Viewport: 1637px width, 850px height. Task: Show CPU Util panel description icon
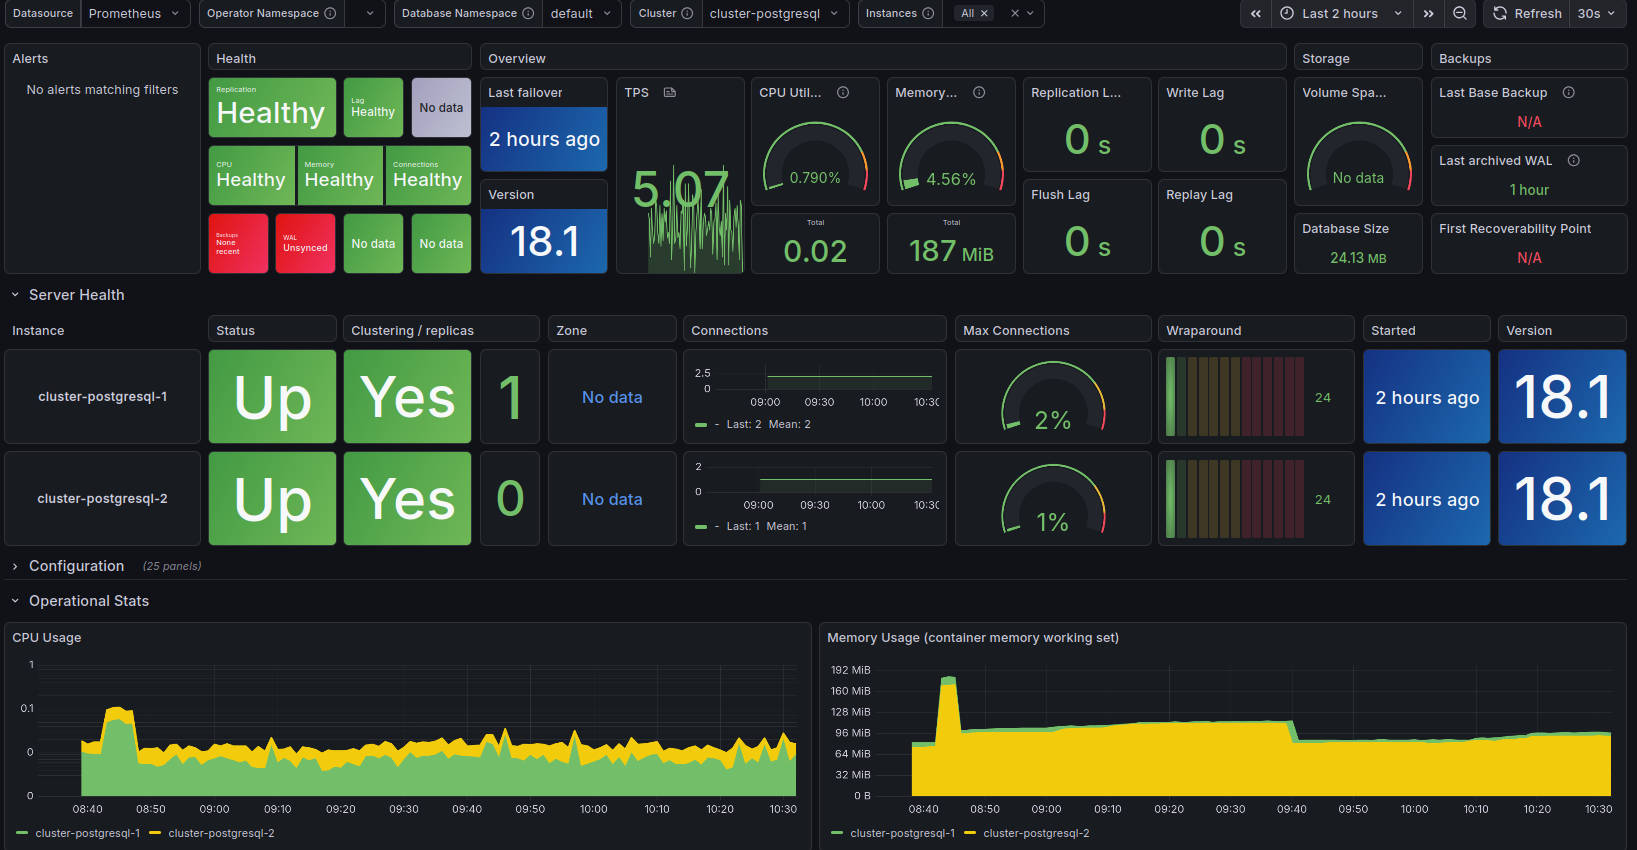point(843,92)
